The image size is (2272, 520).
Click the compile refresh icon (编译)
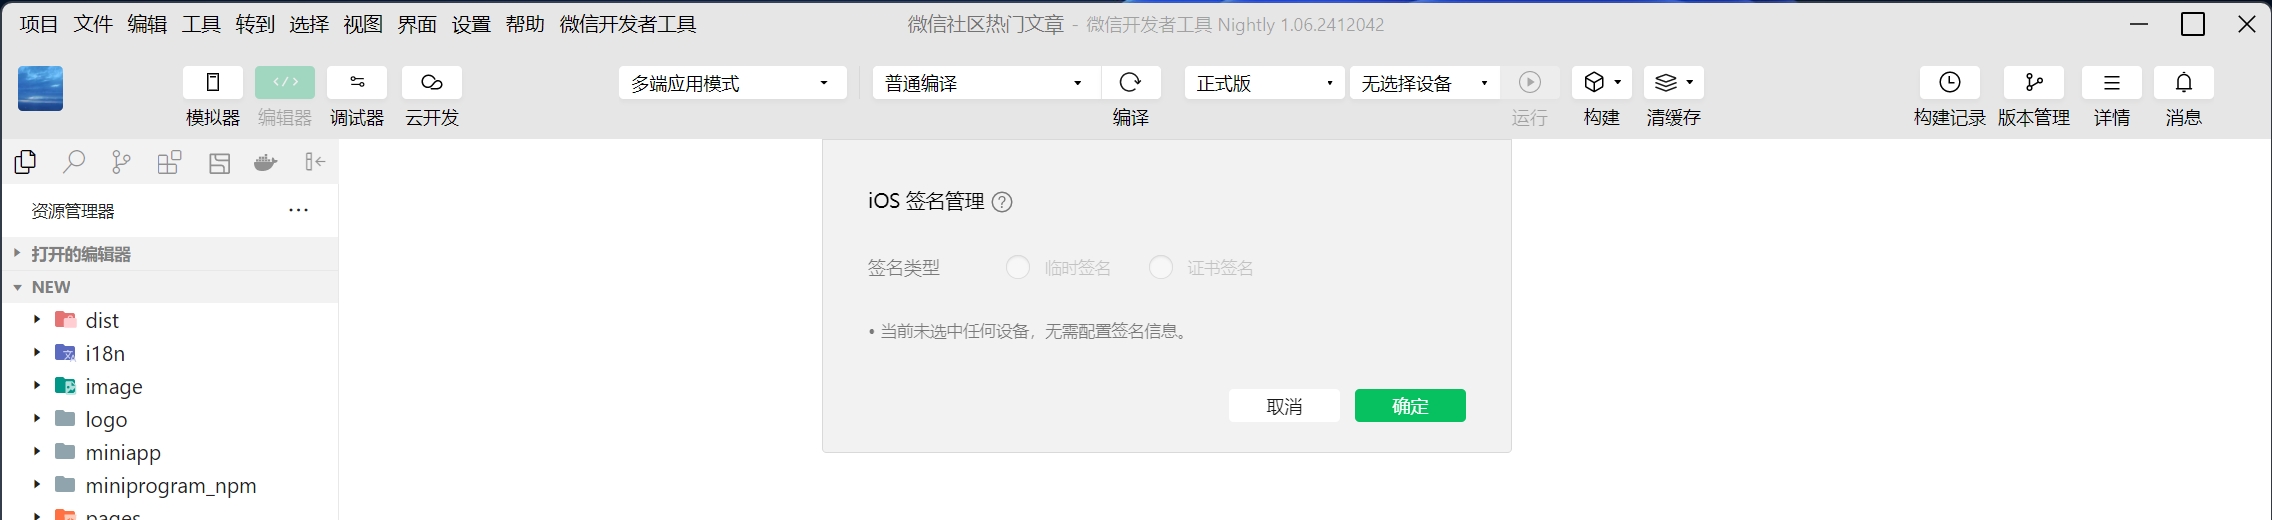1131,82
